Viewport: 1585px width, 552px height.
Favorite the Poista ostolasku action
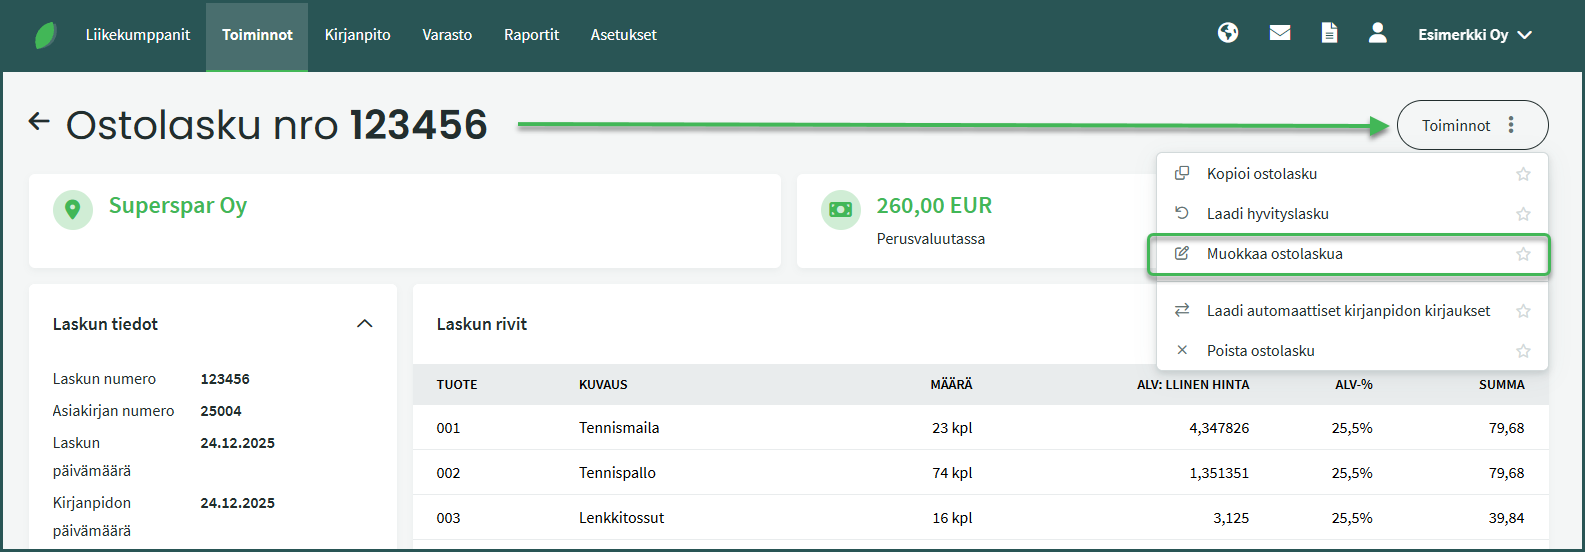point(1523,351)
